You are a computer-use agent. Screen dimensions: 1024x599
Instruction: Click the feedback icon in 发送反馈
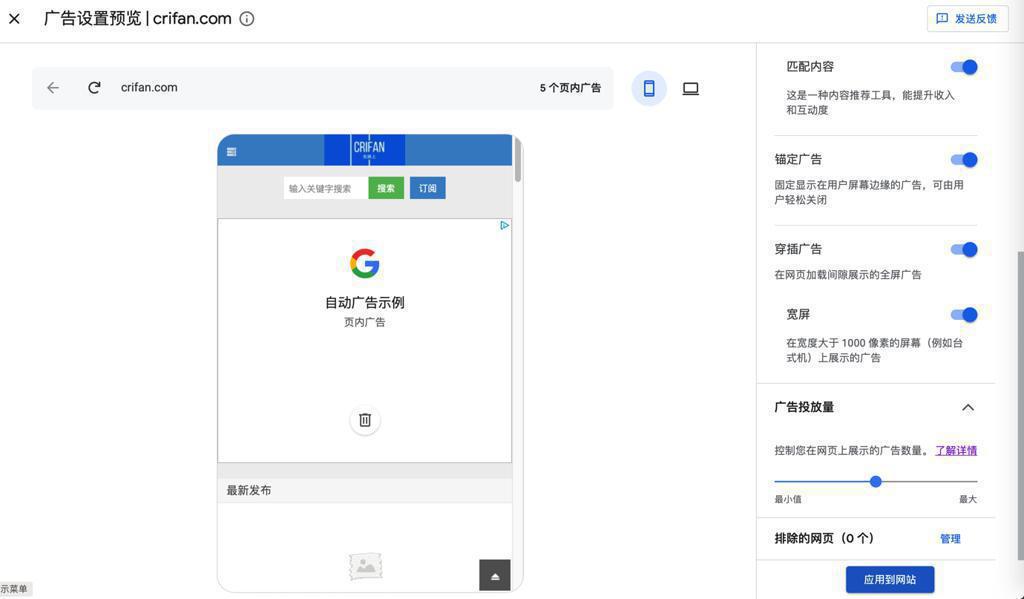(942, 19)
